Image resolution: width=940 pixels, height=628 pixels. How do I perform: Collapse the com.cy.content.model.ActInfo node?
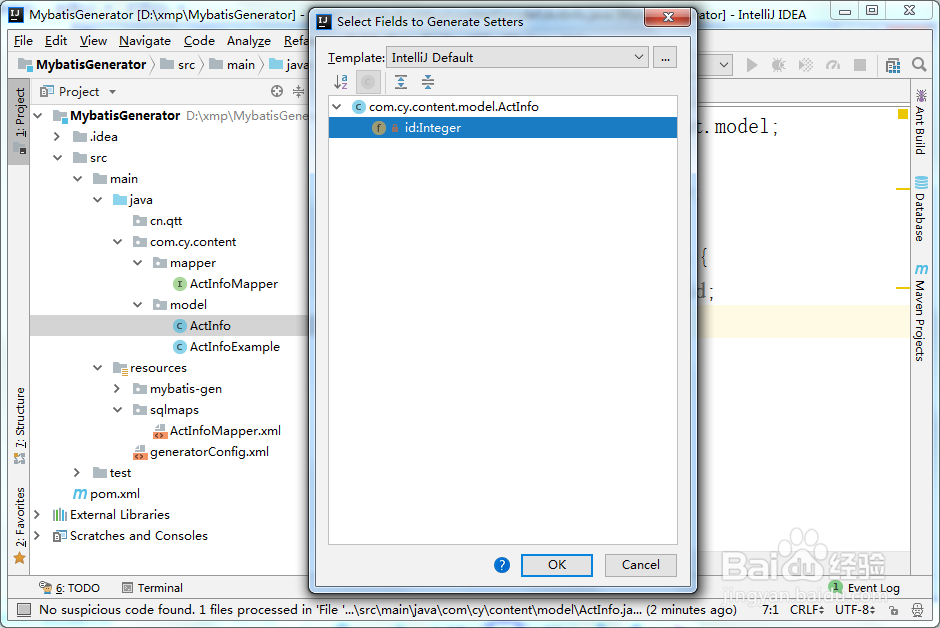[337, 107]
